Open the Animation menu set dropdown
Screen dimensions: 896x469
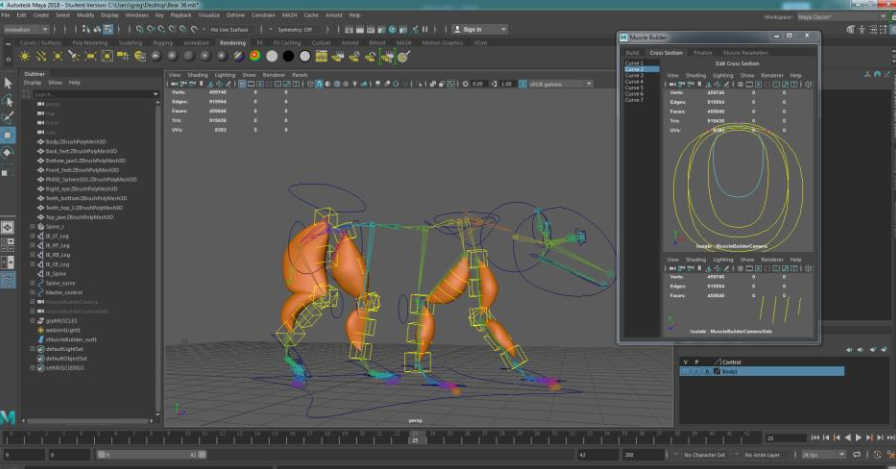pyautogui.click(x=26, y=29)
